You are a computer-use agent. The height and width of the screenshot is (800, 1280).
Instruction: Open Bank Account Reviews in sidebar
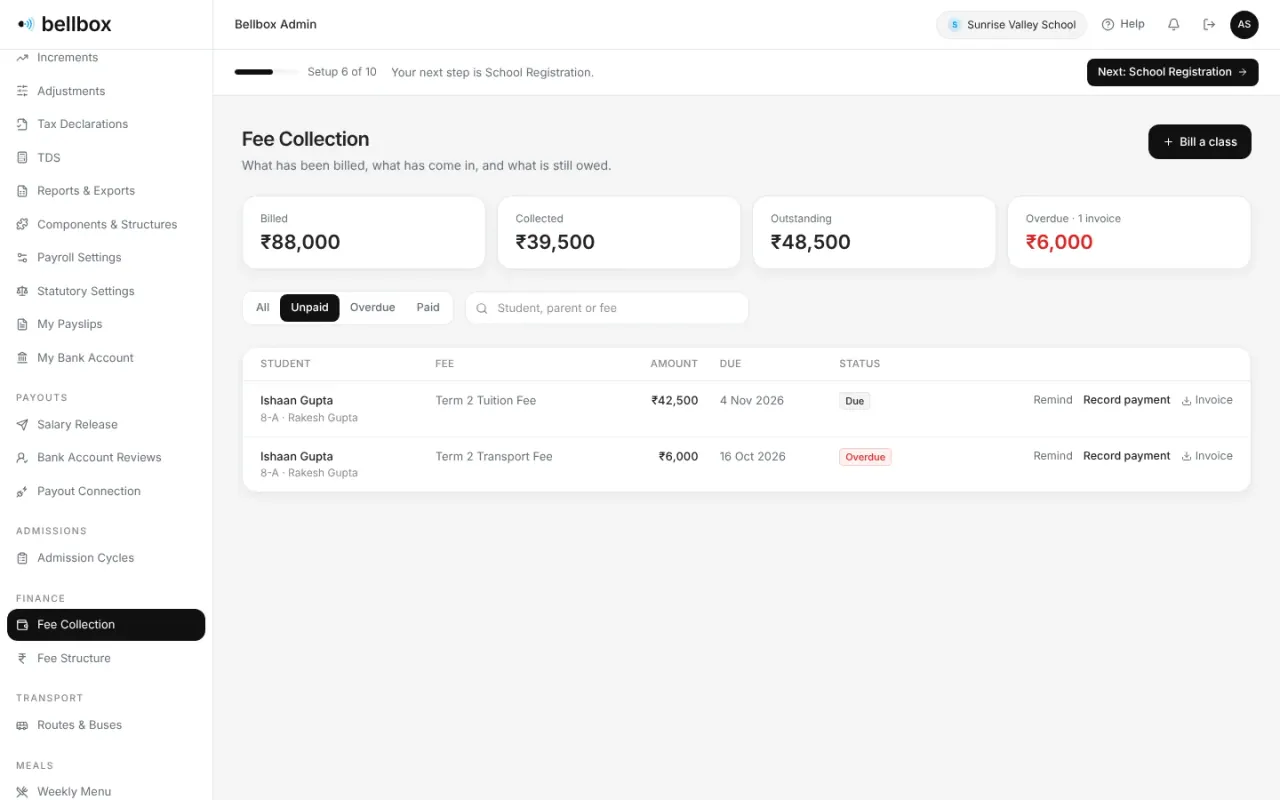tap(106, 458)
